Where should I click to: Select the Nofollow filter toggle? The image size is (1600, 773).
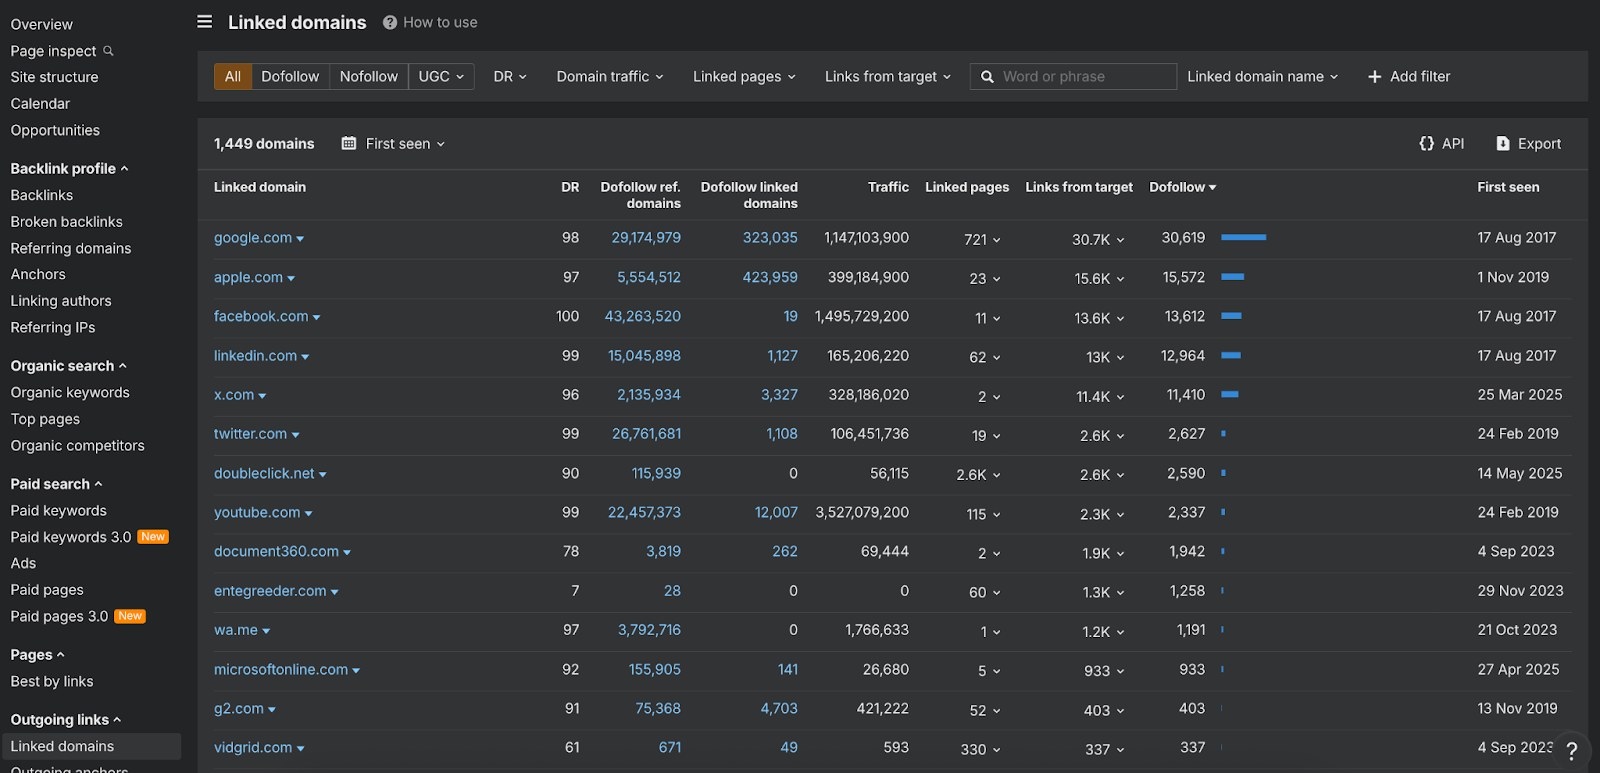tap(369, 77)
